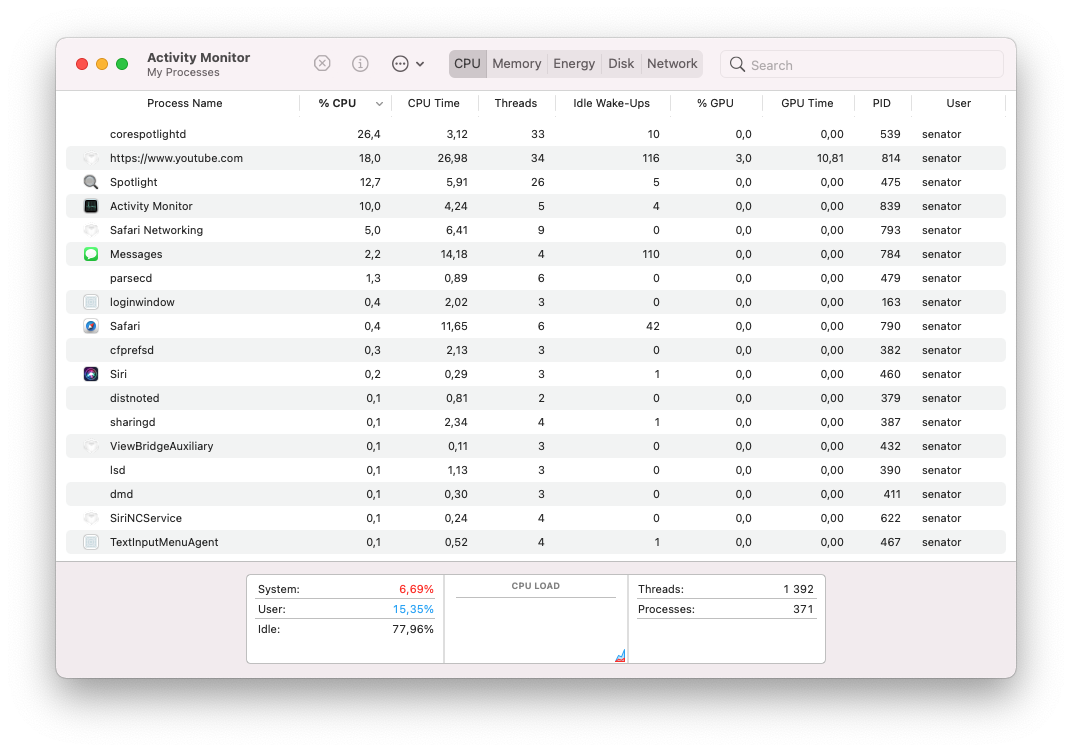Screen dimensions: 1072x752
Task: Click the search magnifier icon
Action: (737, 64)
